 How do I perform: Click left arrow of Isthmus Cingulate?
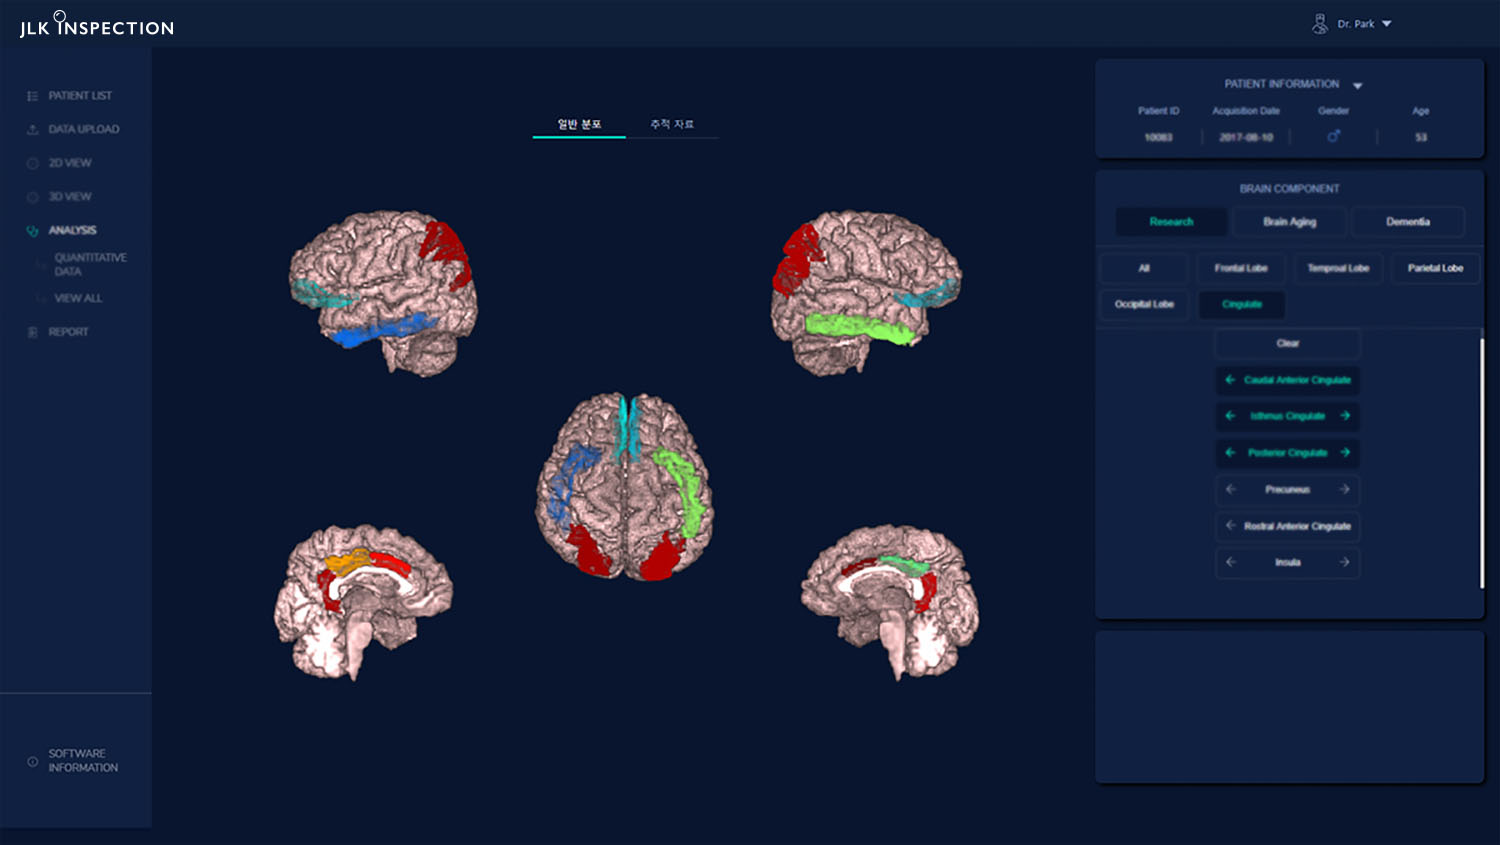[1230, 416]
